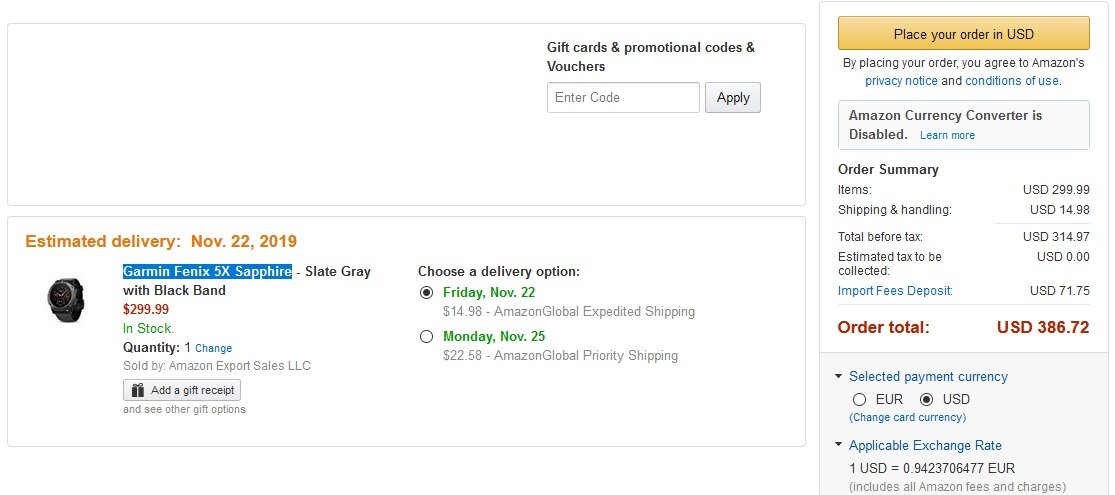Click the Change card currency link

pyautogui.click(x=909, y=417)
